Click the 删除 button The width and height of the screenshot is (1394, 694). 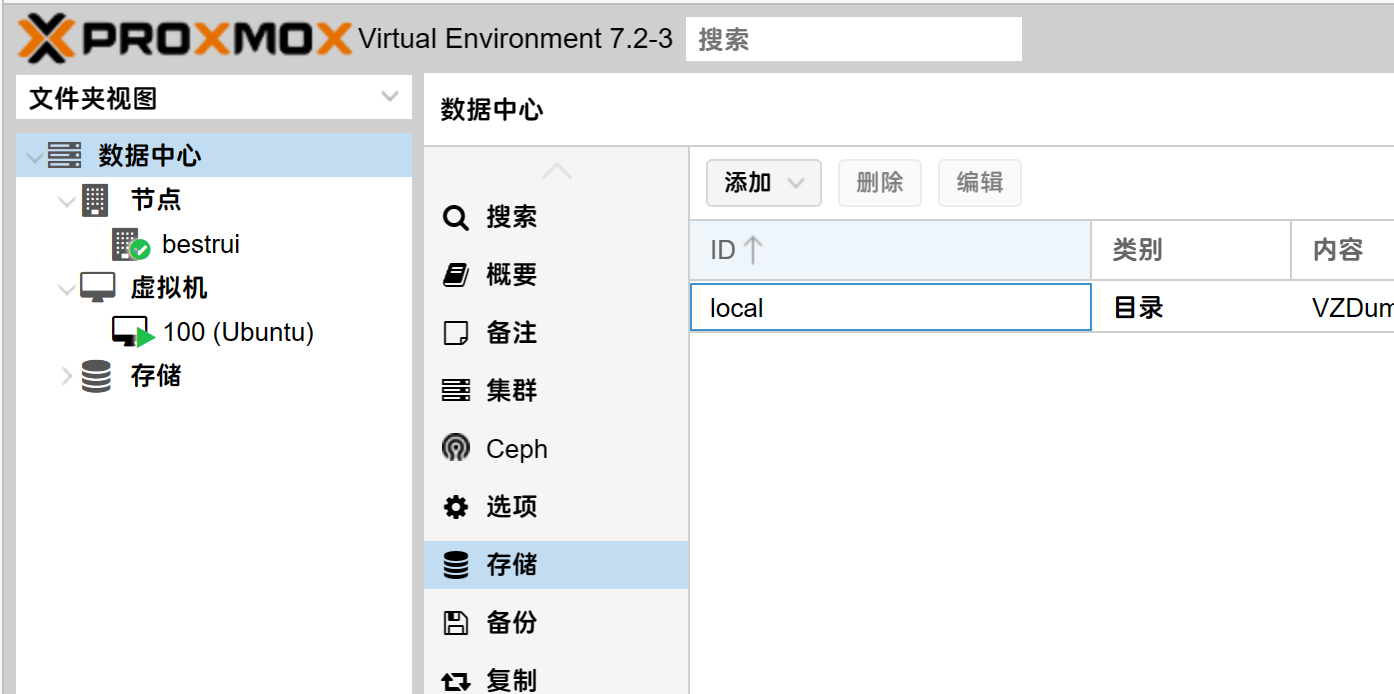880,183
